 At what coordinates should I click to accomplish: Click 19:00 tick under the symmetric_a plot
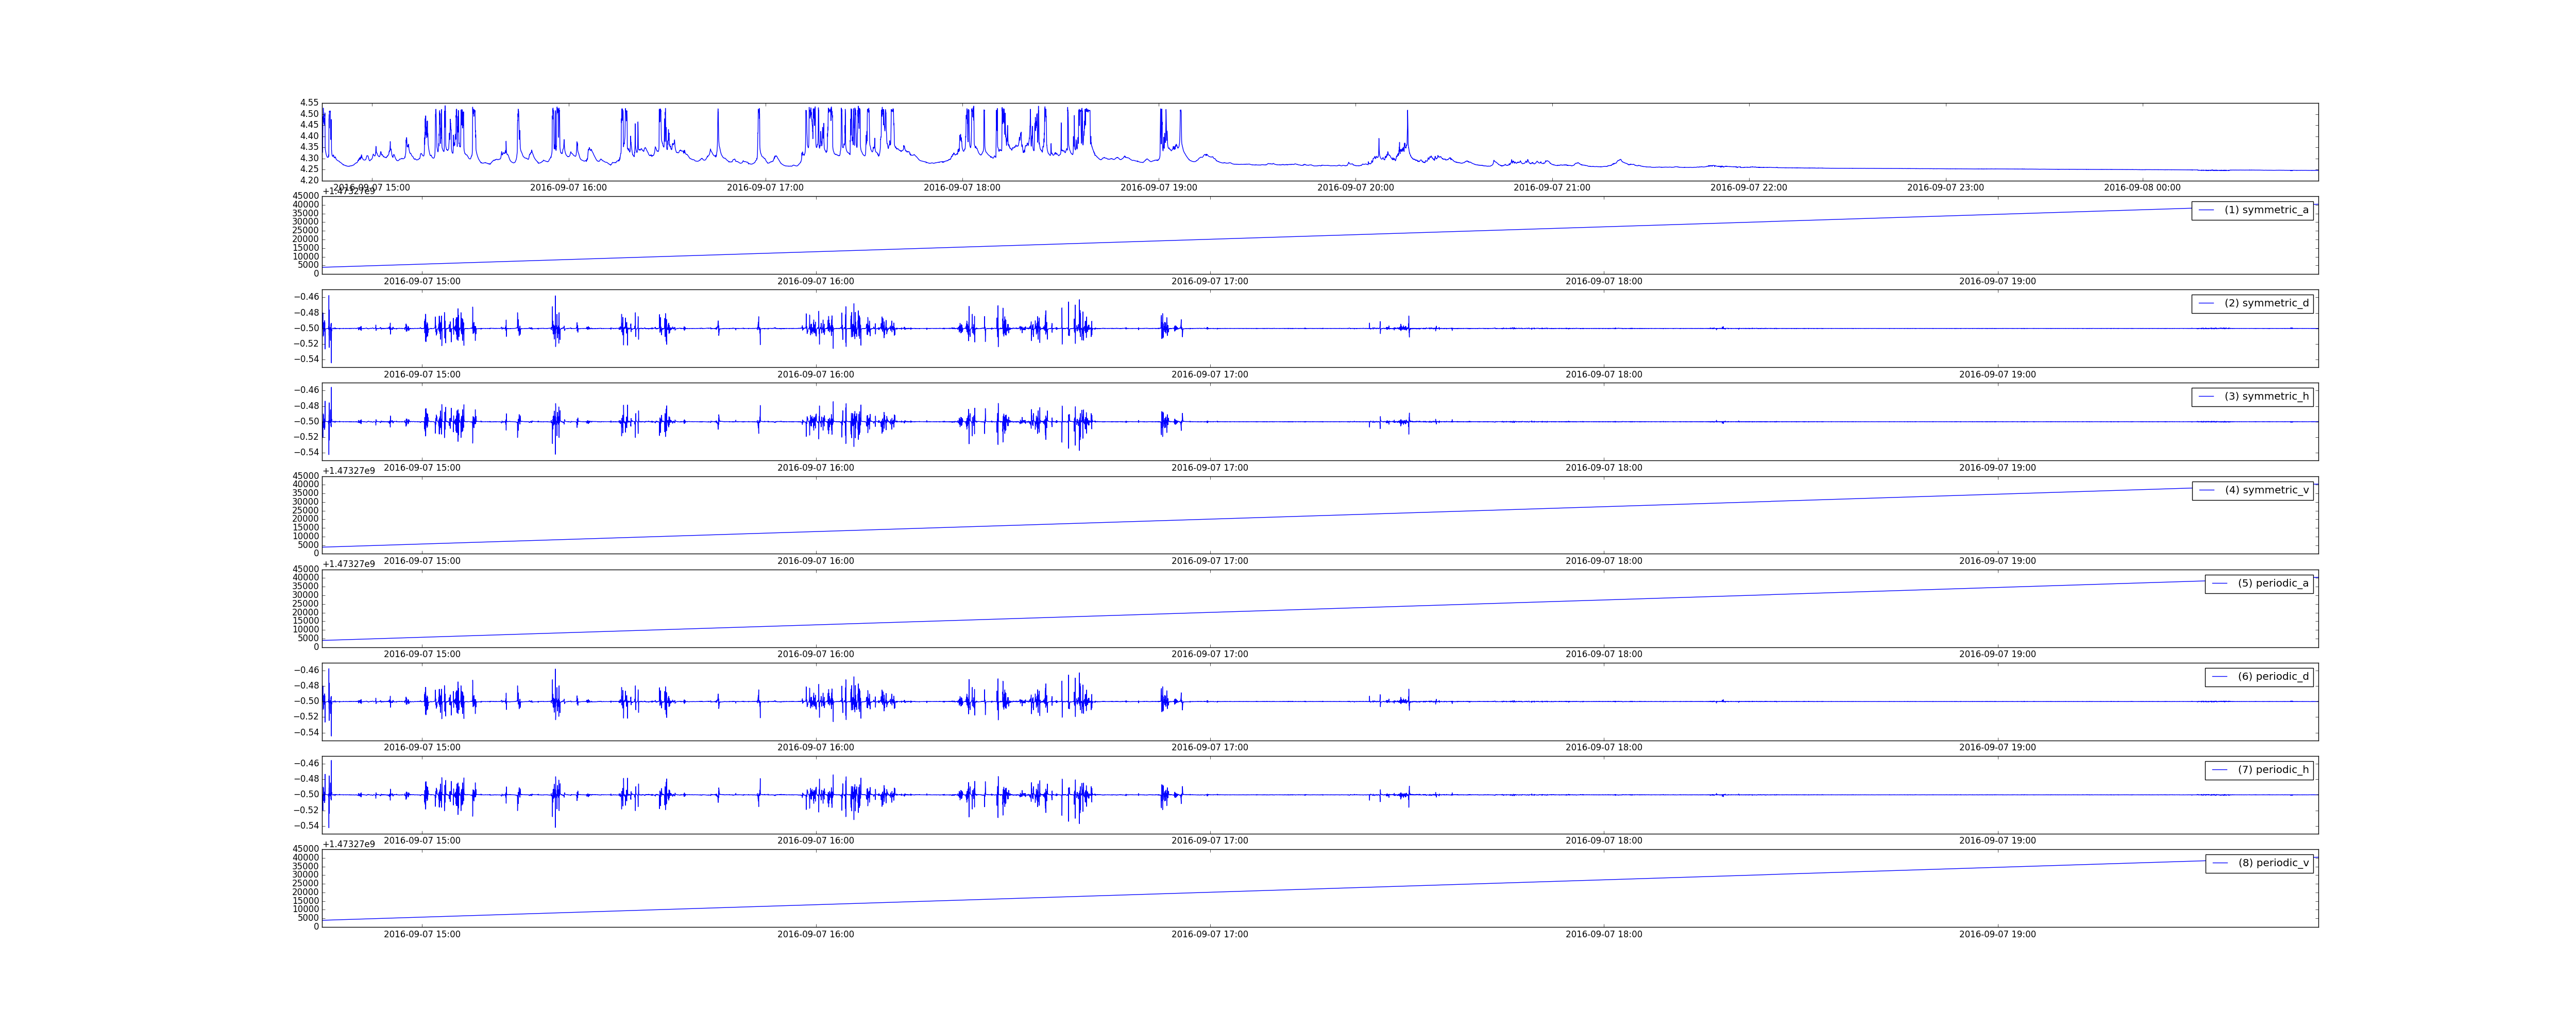(x=1997, y=282)
